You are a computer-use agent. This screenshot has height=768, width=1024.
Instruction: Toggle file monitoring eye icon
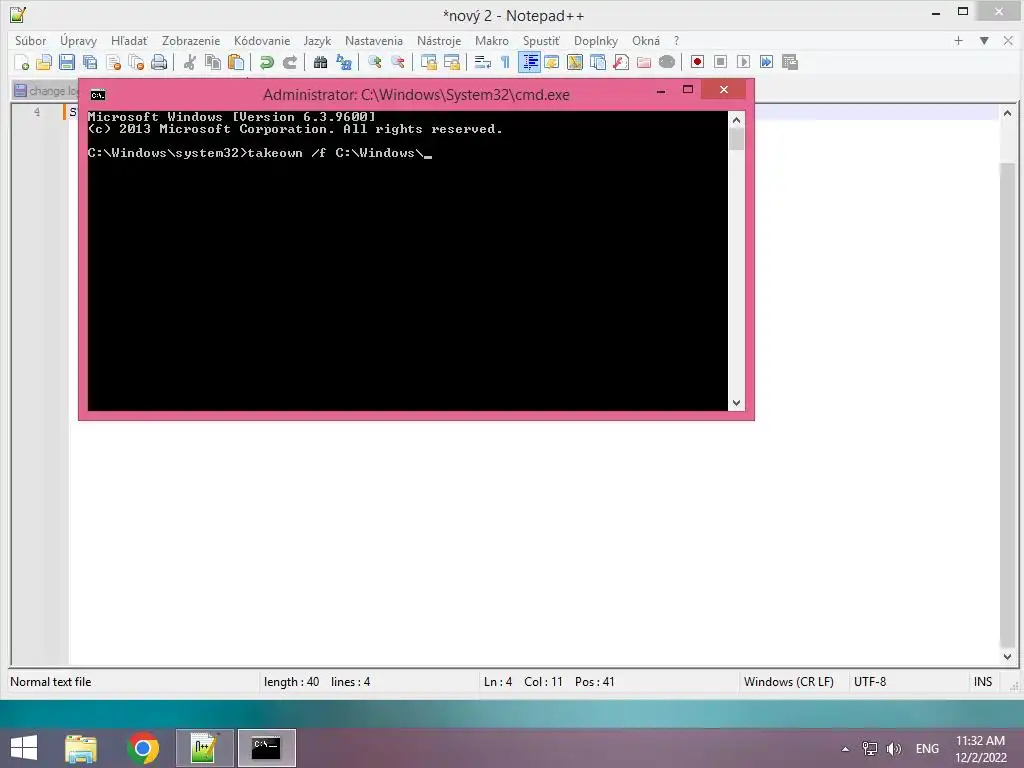(667, 62)
